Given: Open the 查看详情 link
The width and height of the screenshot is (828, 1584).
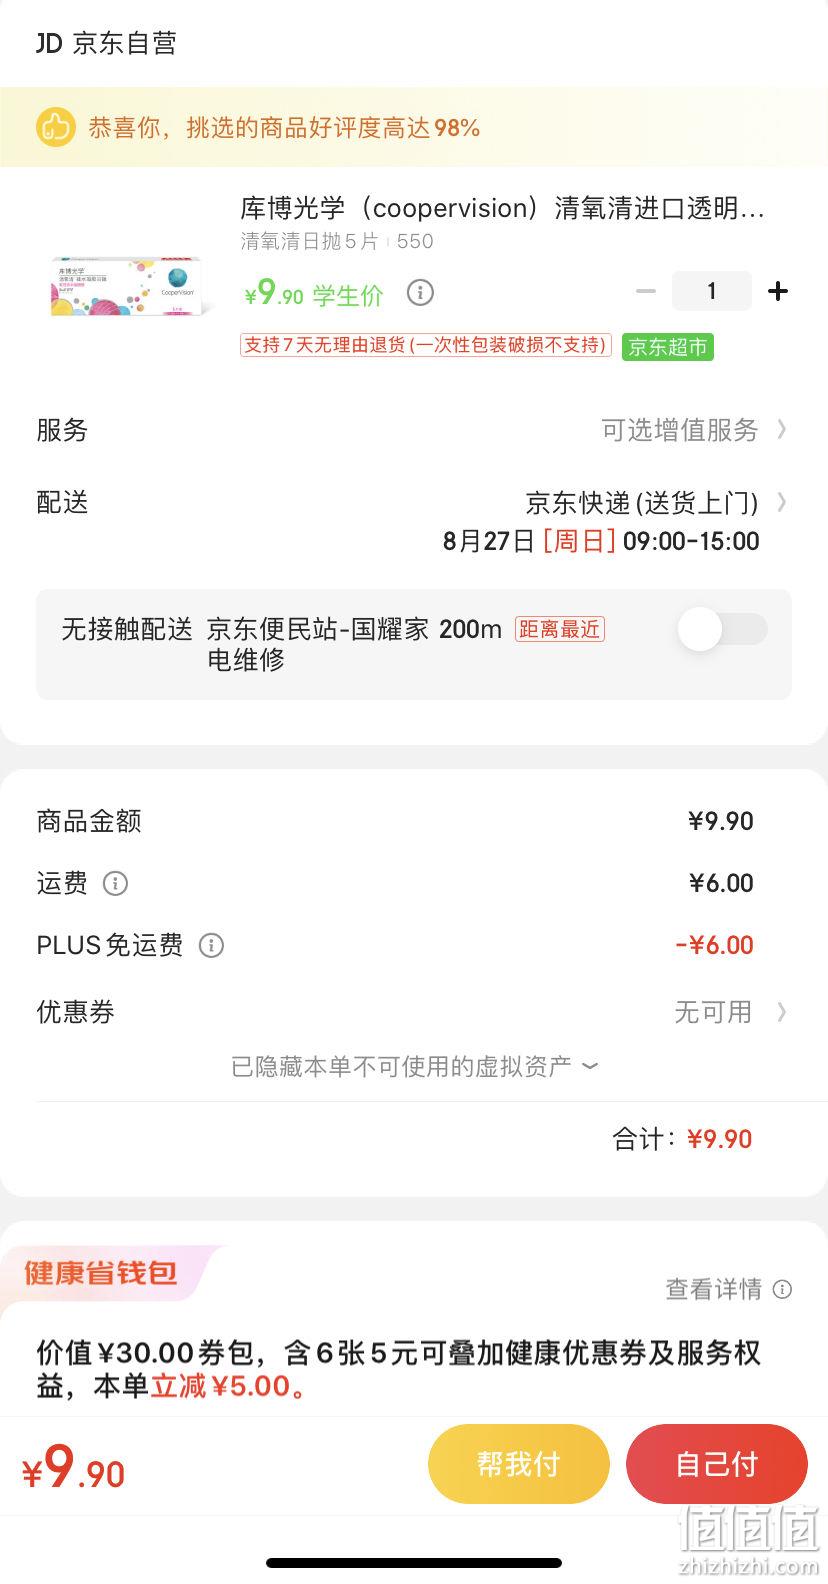Looking at the screenshot, I should (x=713, y=1289).
